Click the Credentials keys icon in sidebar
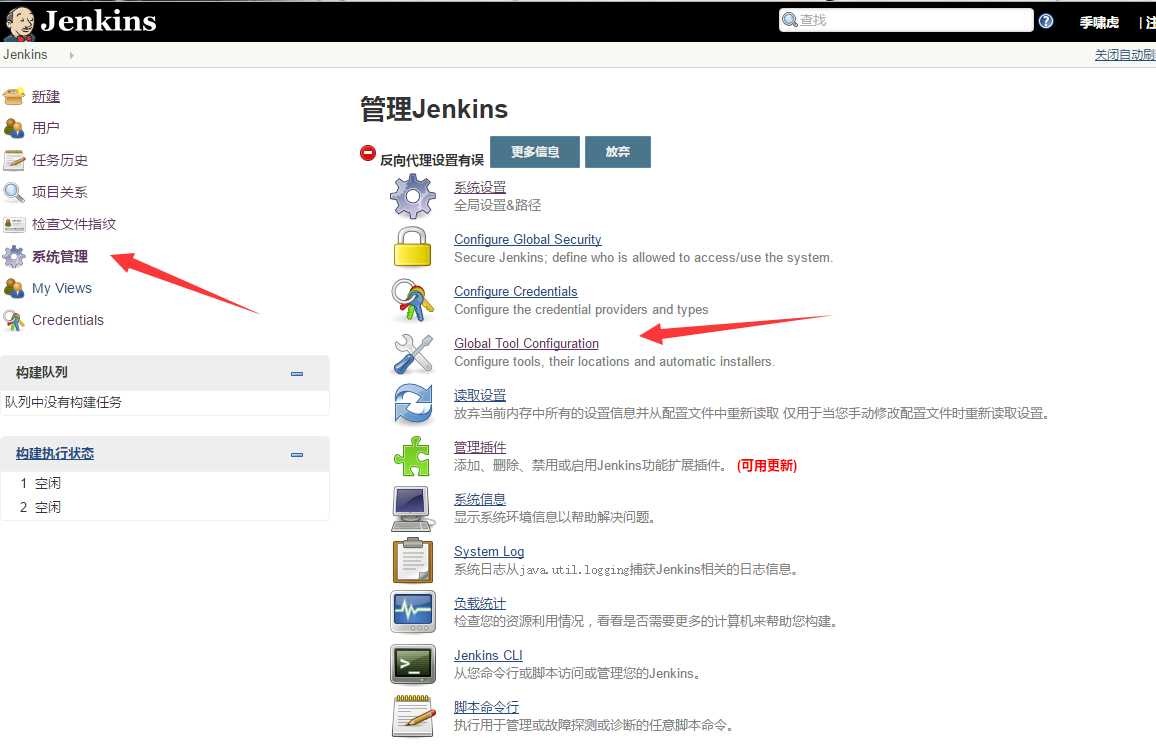 pyautogui.click(x=14, y=320)
